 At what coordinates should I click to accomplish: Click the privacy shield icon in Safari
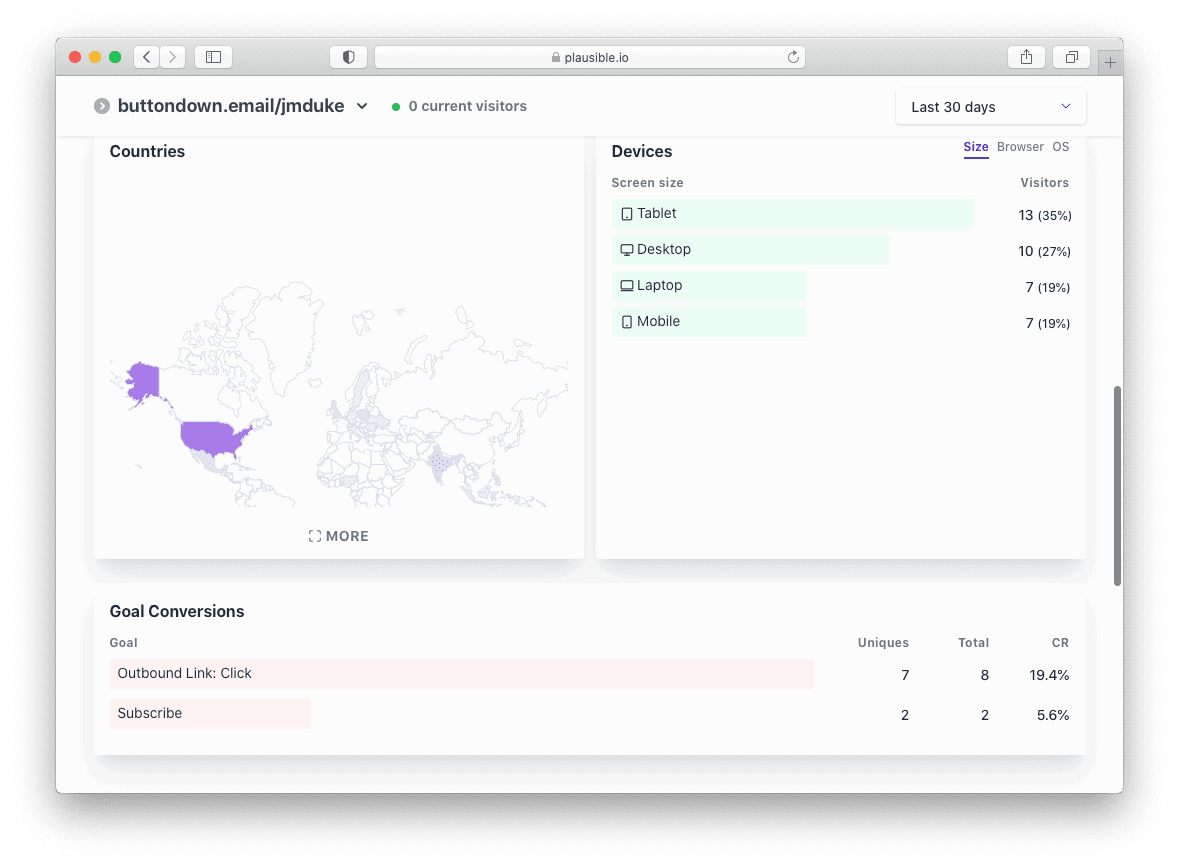pyautogui.click(x=348, y=57)
